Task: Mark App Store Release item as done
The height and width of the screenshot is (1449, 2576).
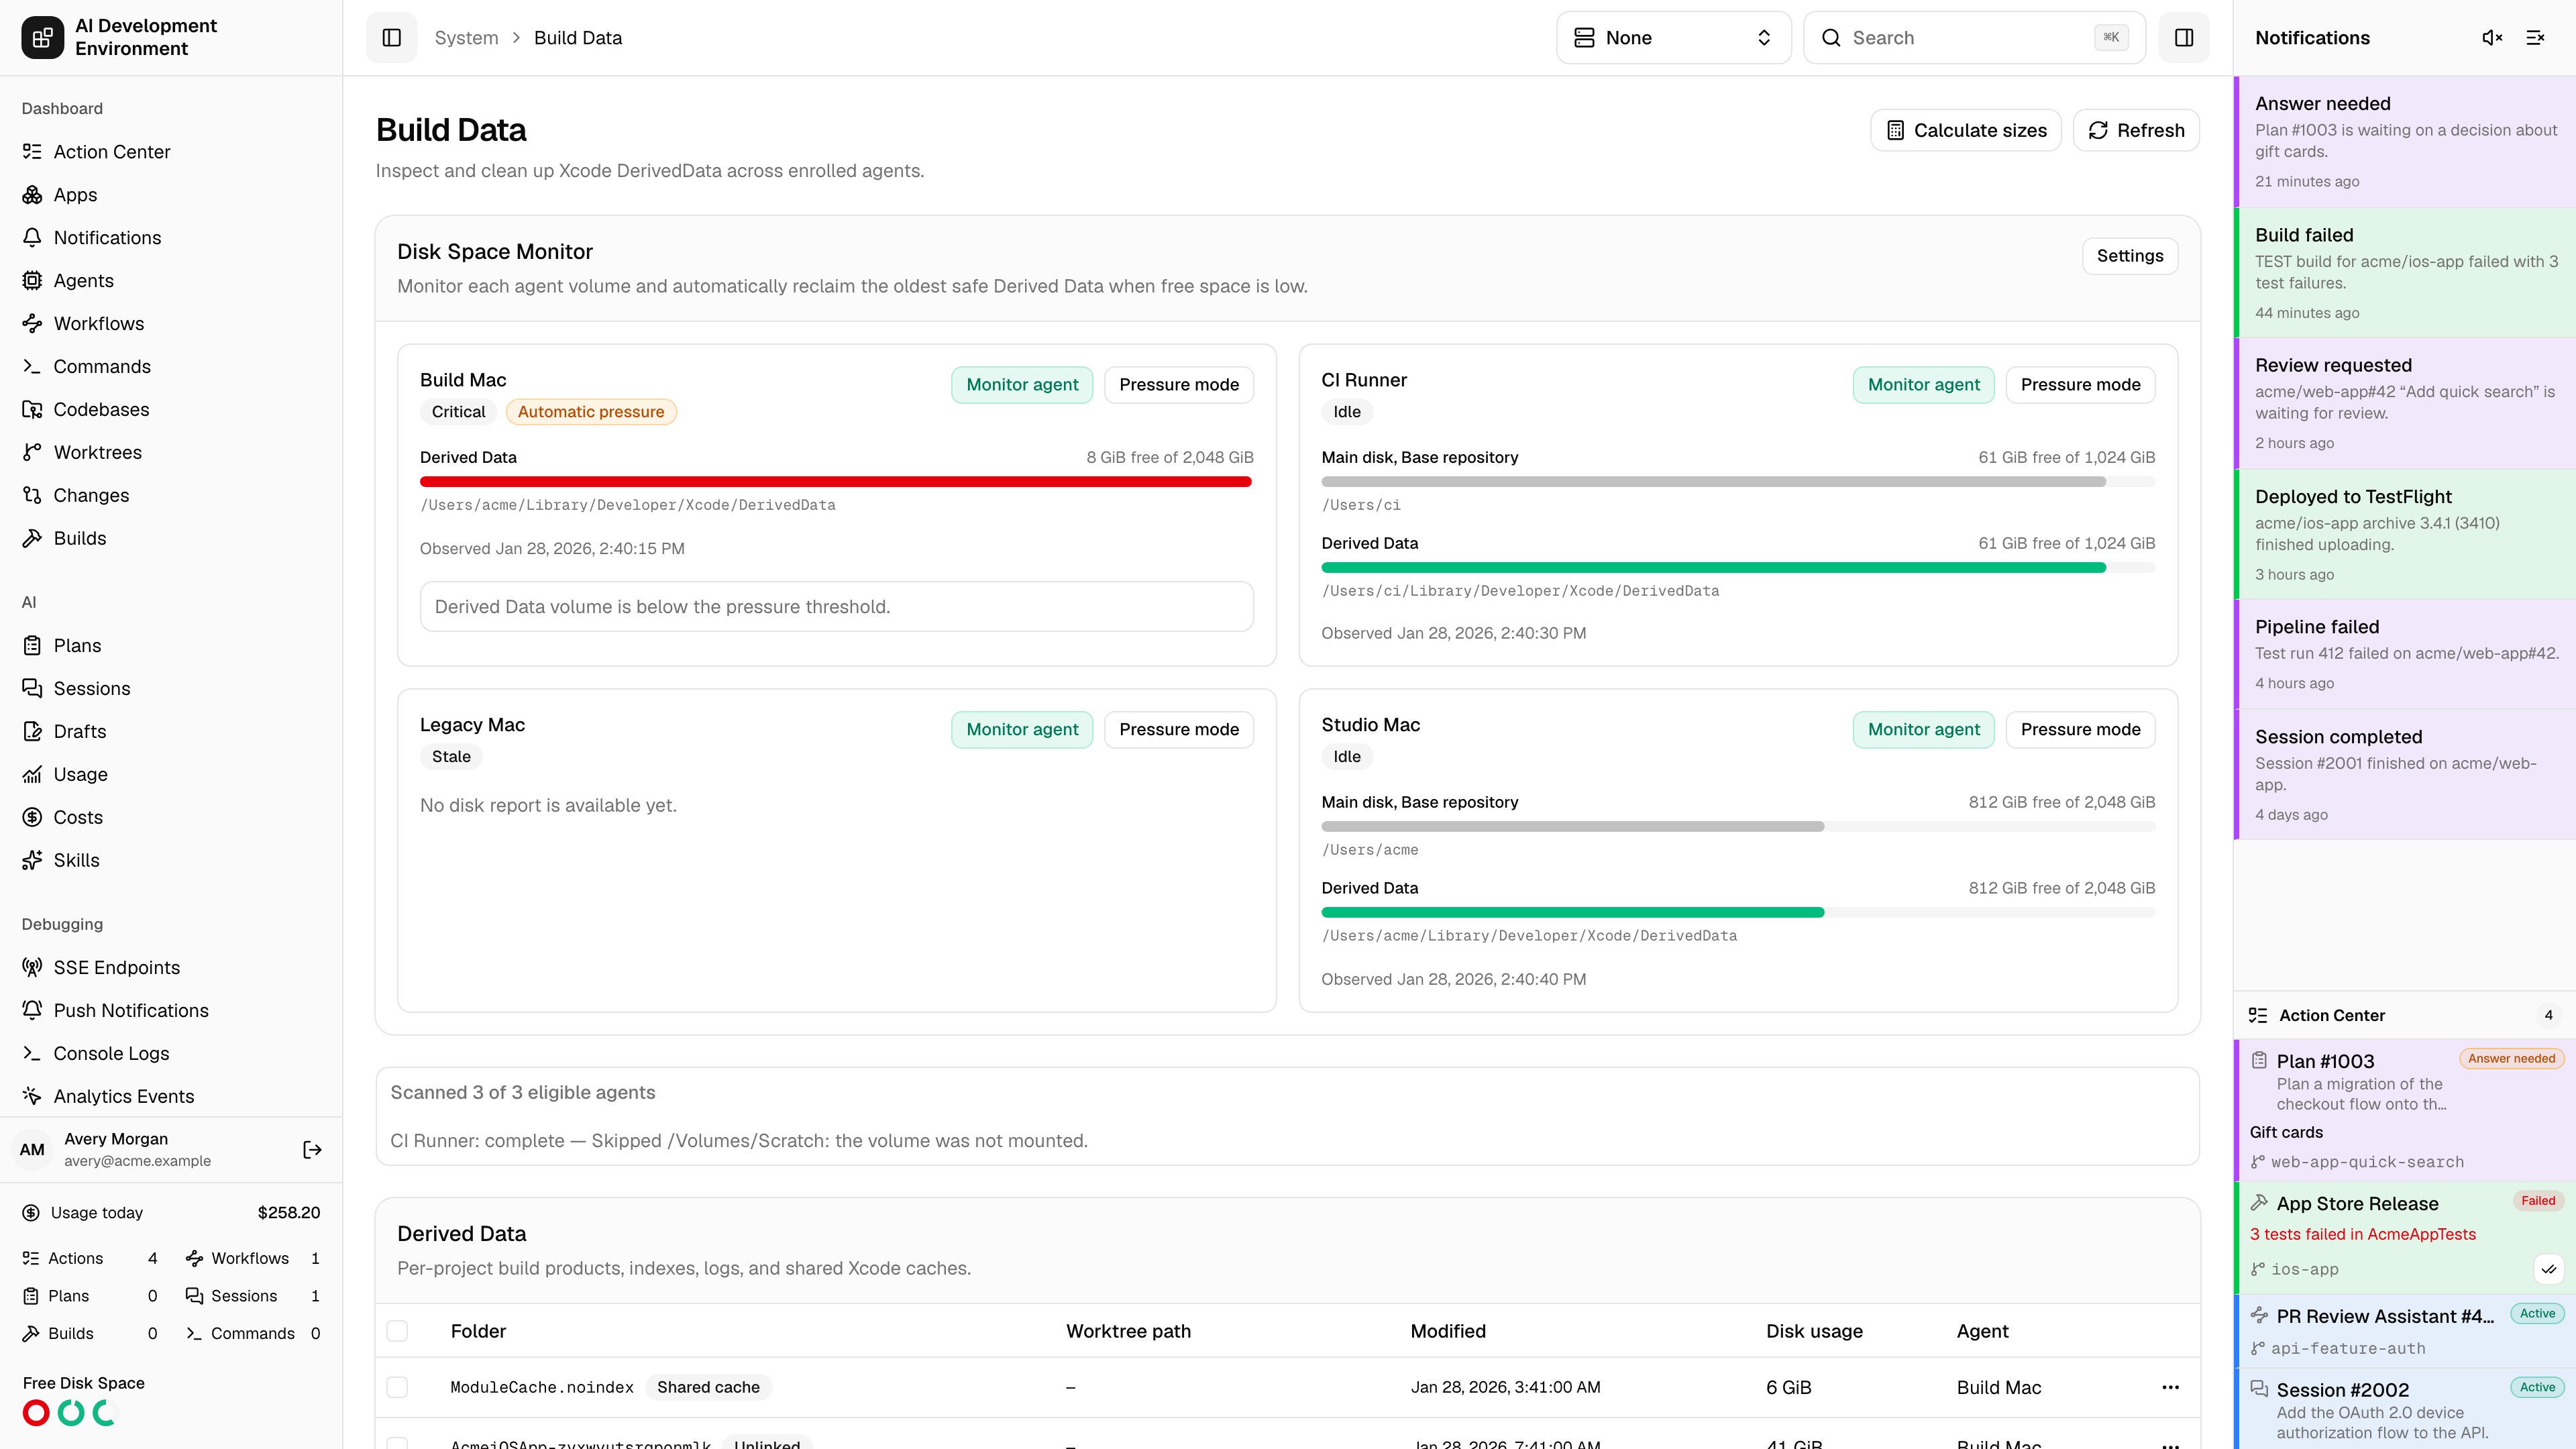Action: coord(2549,1269)
